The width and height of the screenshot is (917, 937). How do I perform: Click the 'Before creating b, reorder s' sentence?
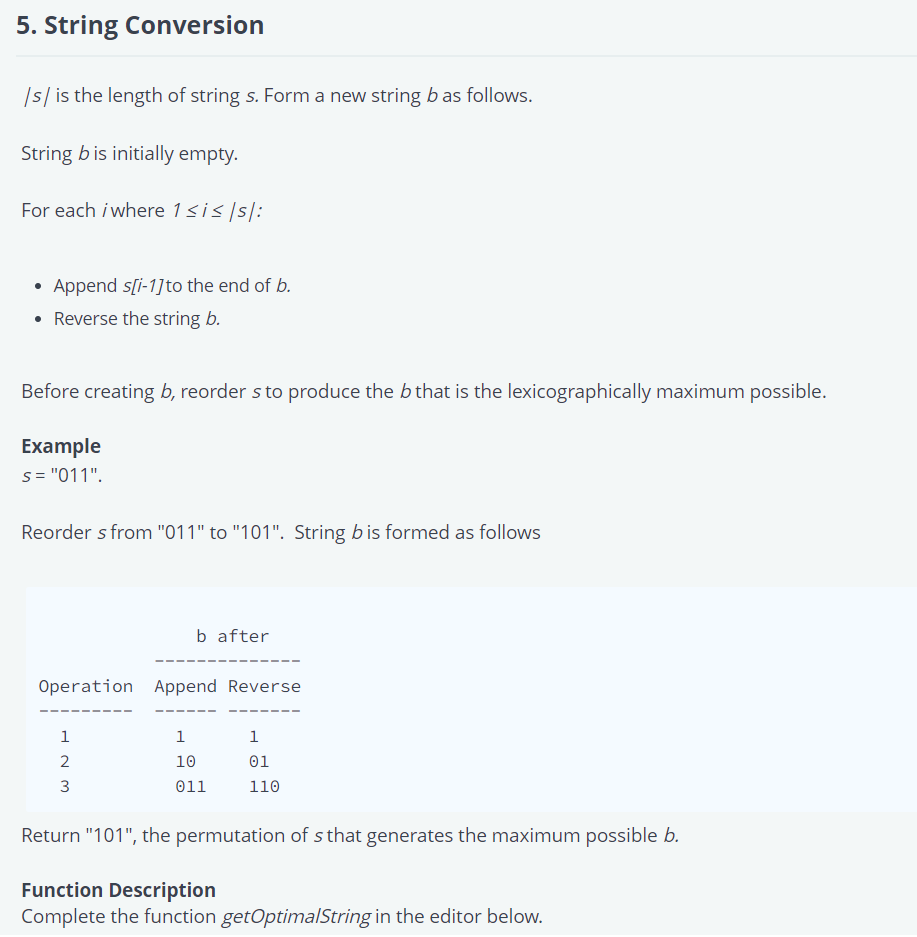click(x=424, y=391)
